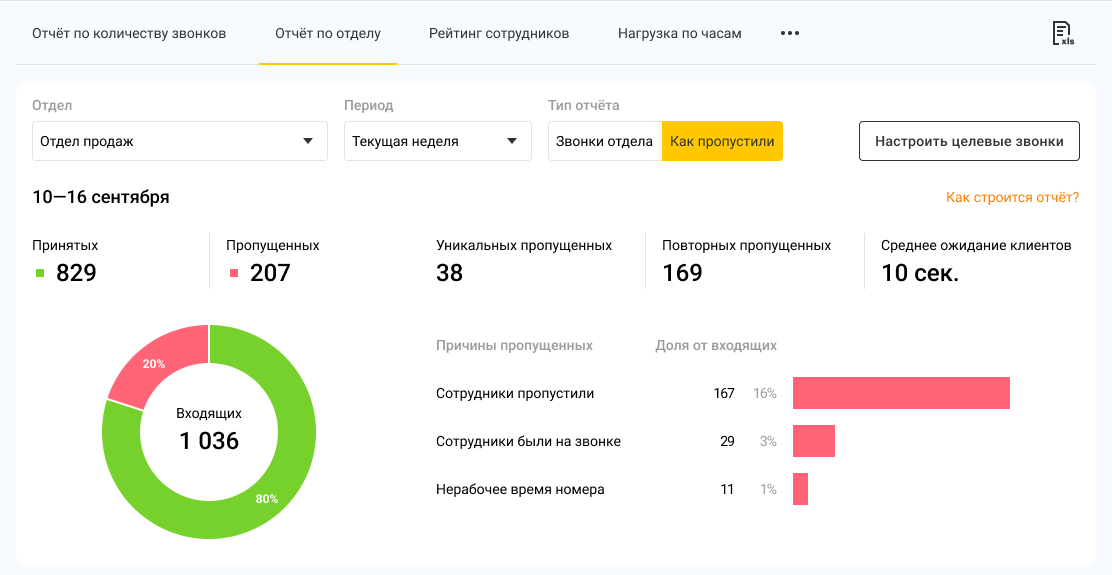
Task: Click the red 20% donut chart segment
Action: pyautogui.click(x=156, y=362)
